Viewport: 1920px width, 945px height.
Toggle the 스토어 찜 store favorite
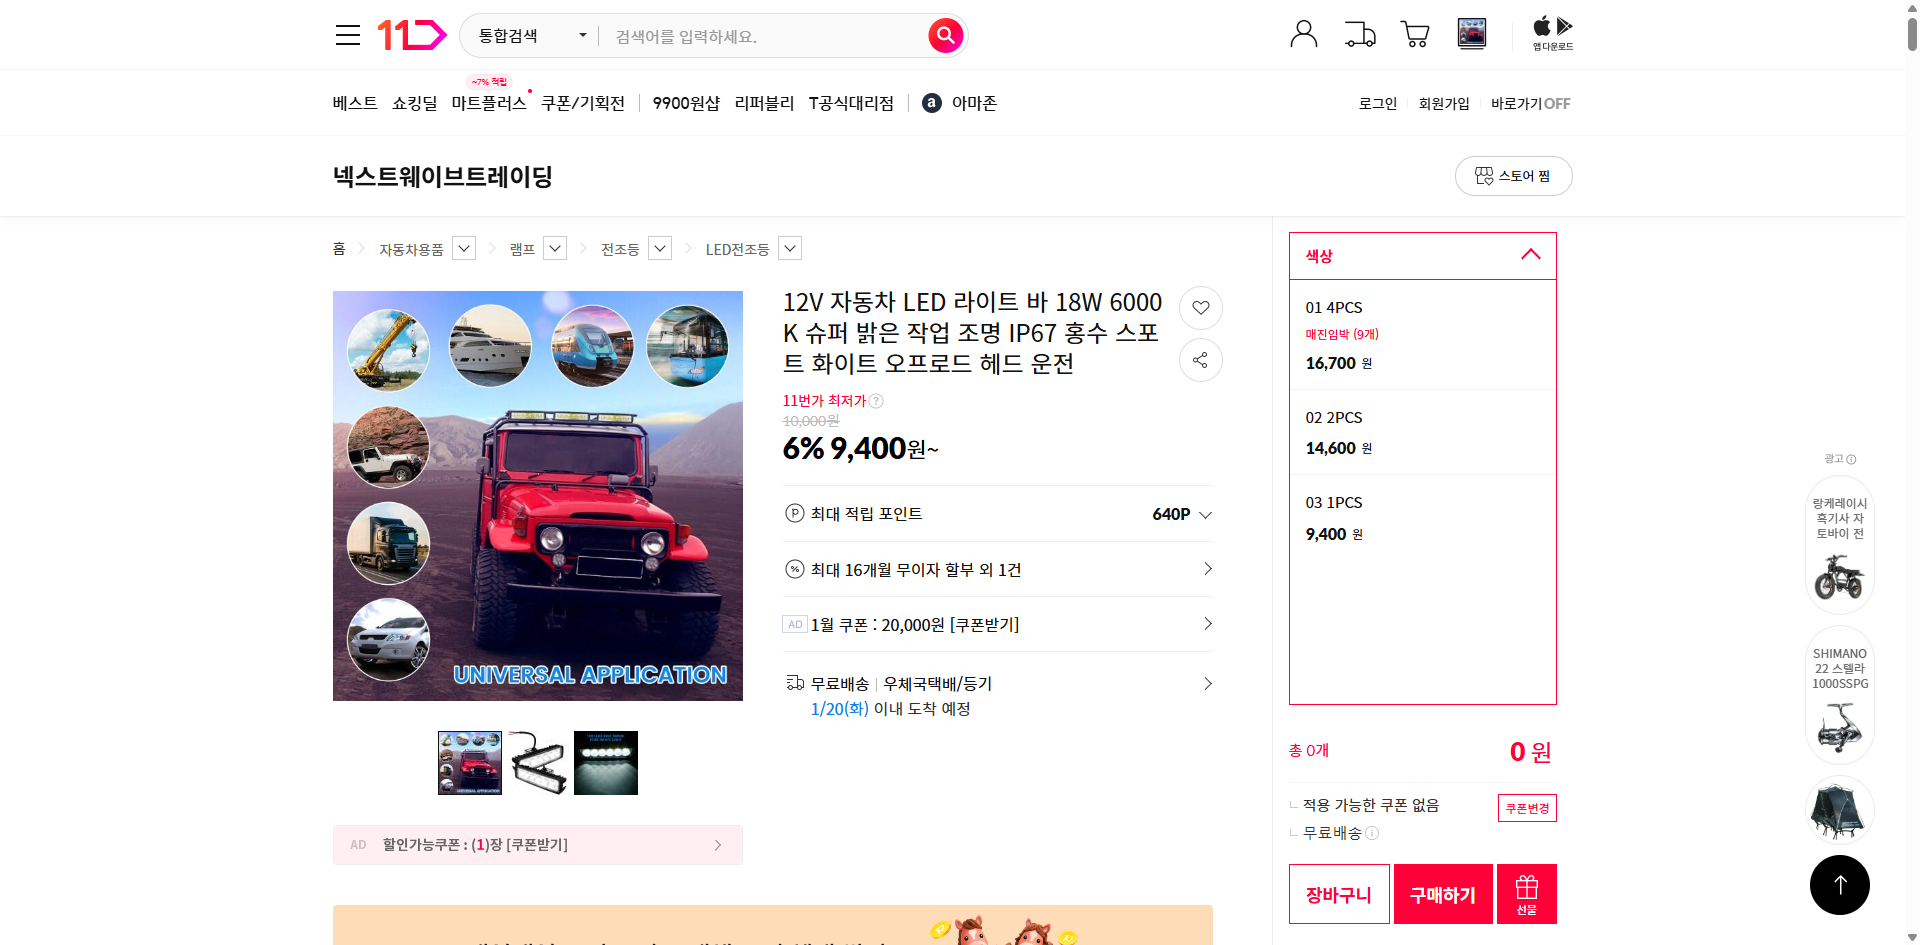pos(1513,175)
